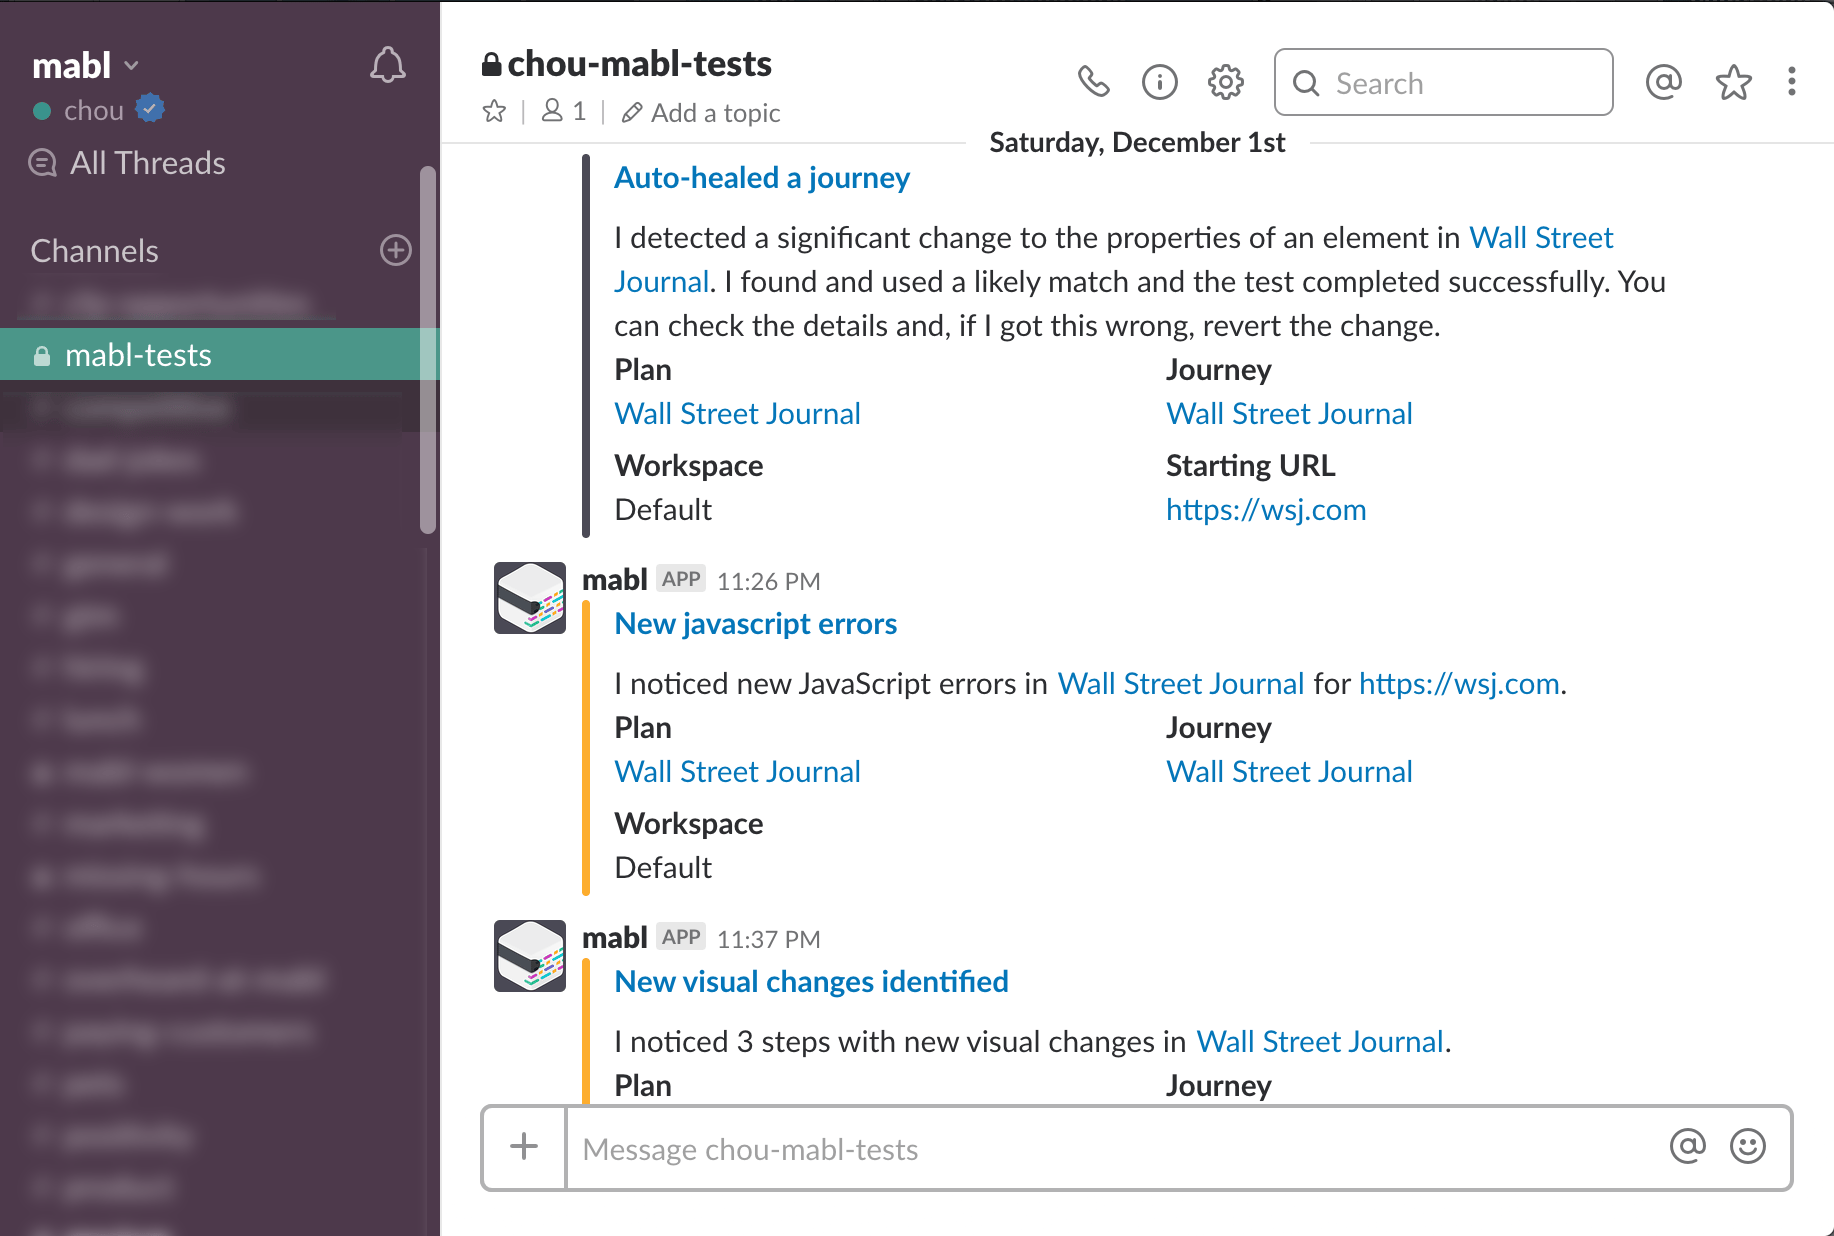Viewport: 1834px width, 1236px height.
Task: Open All Threads view
Action: click(x=127, y=162)
